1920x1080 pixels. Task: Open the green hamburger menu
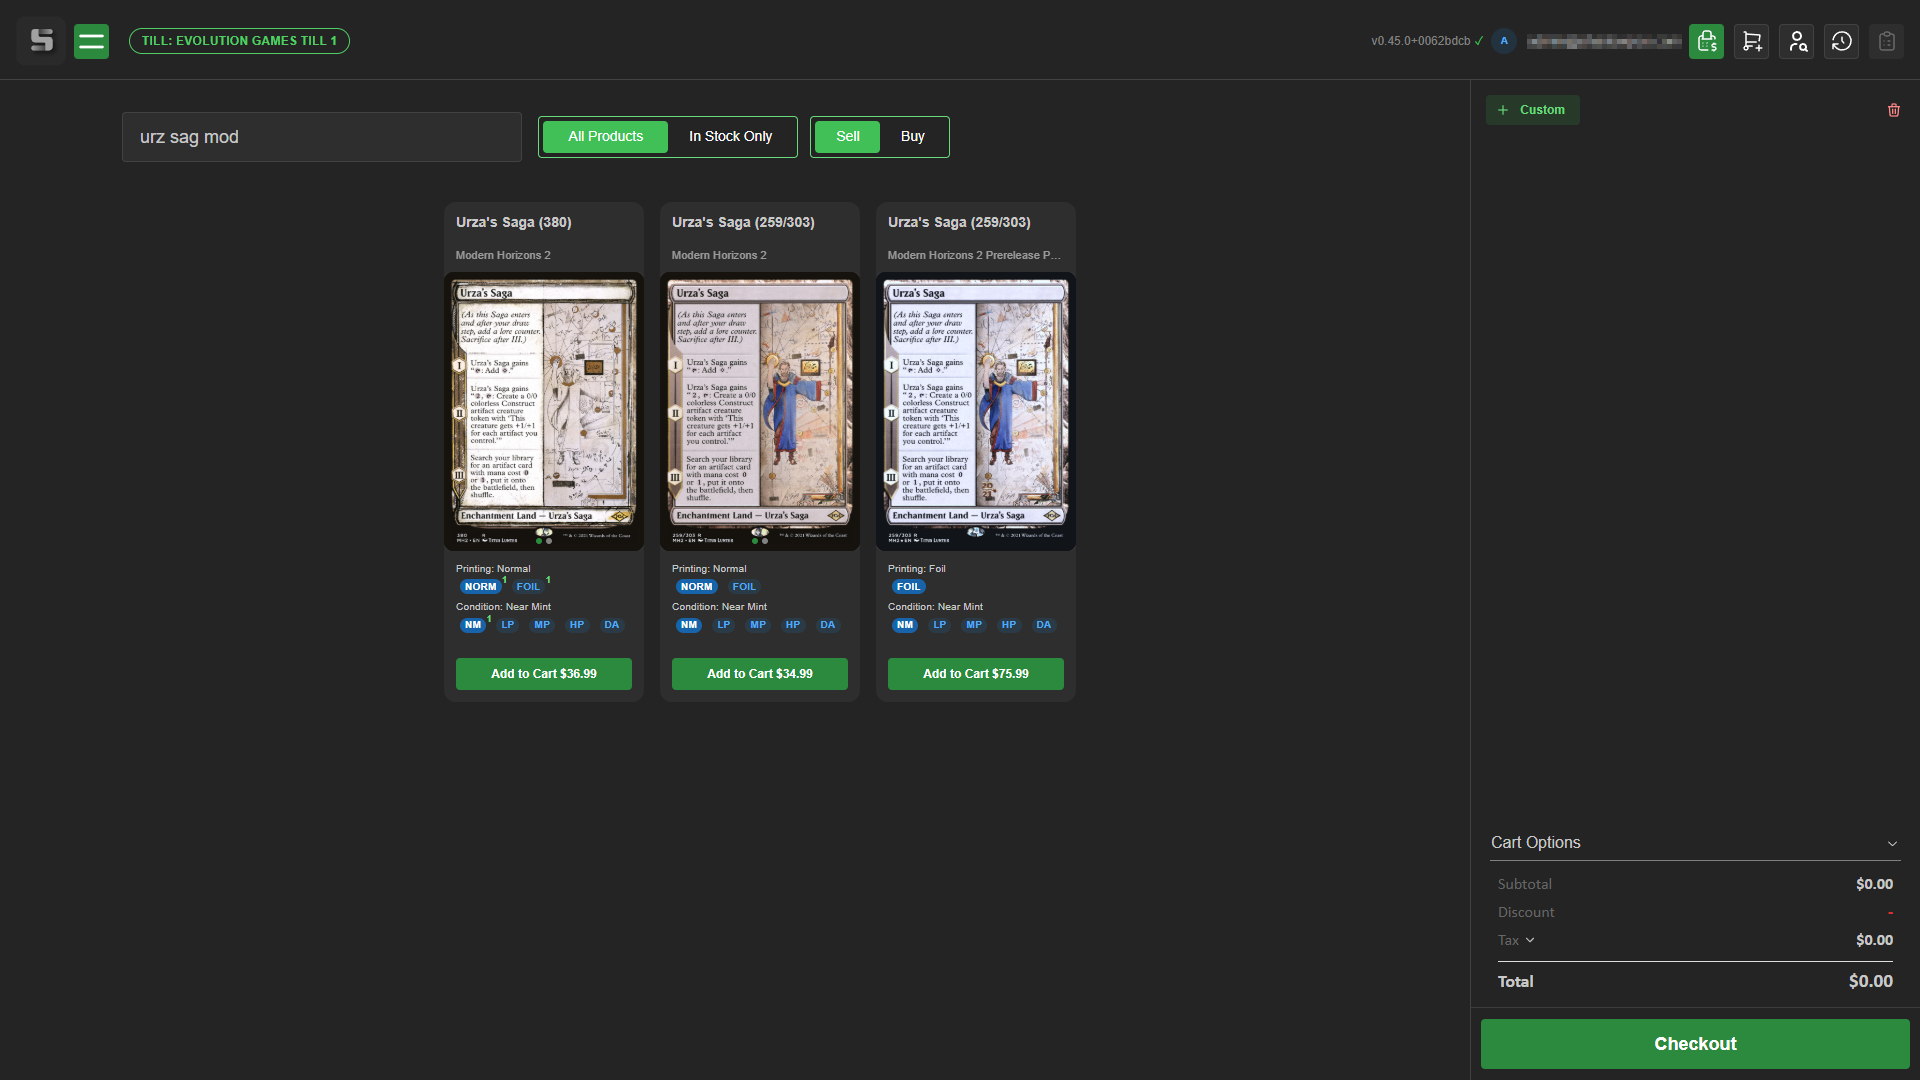[91, 41]
